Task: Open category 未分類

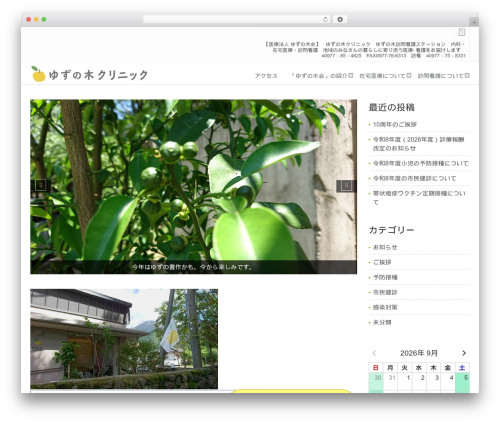Action: [382, 322]
